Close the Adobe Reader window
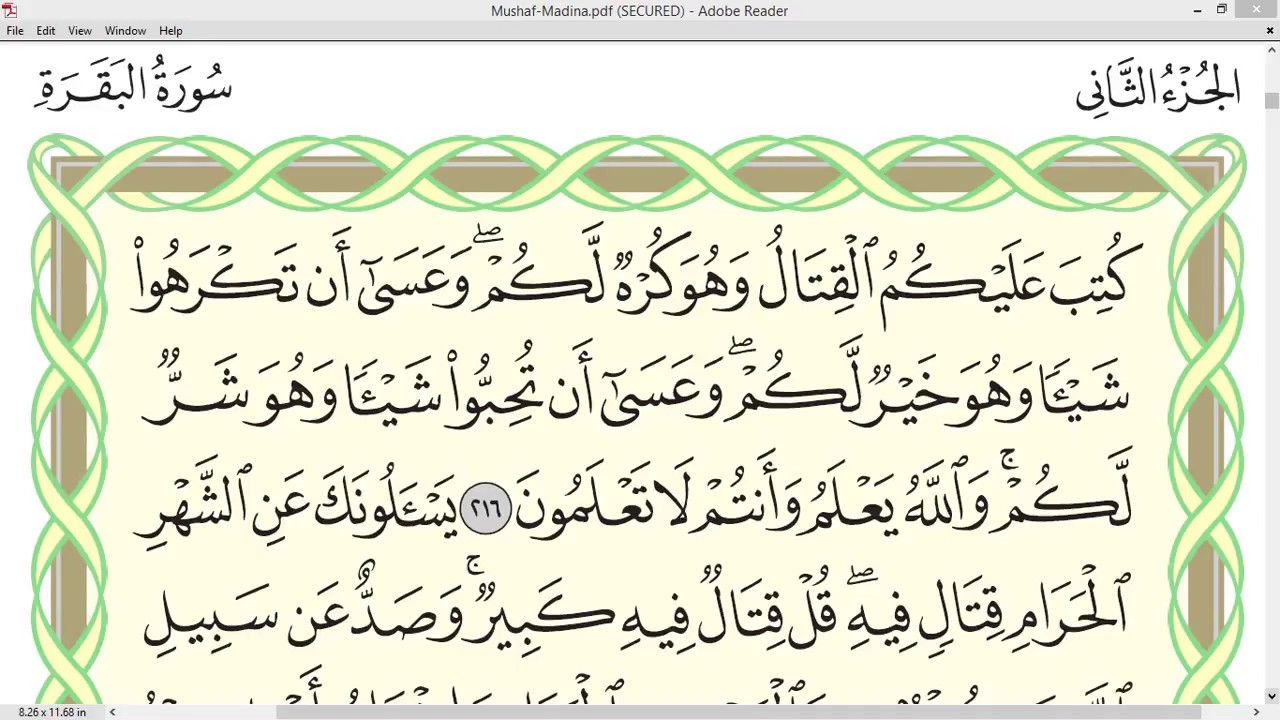 click(x=1256, y=10)
